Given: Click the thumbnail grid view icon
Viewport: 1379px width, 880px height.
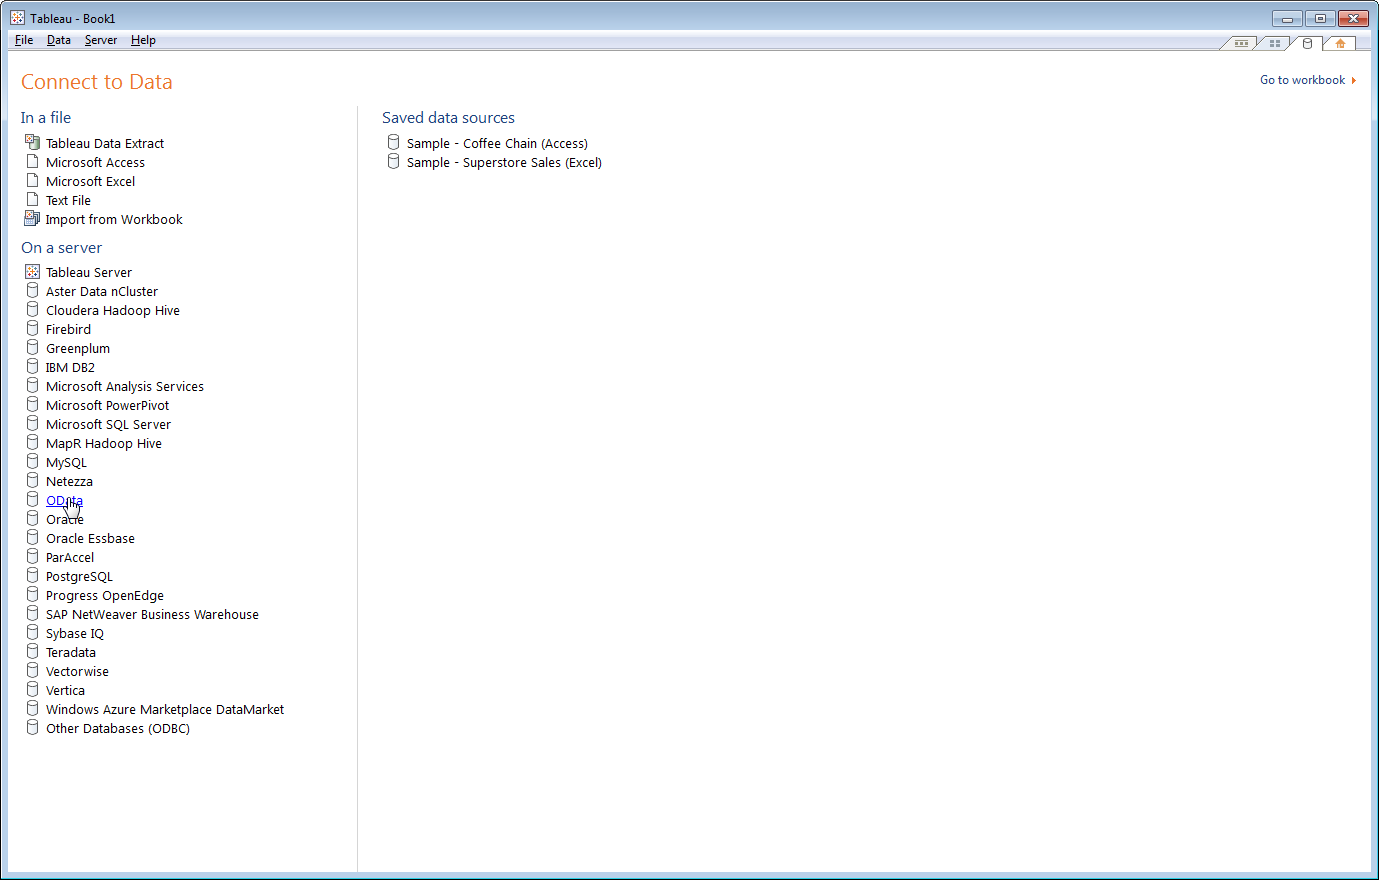Looking at the screenshot, I should click(1274, 43).
